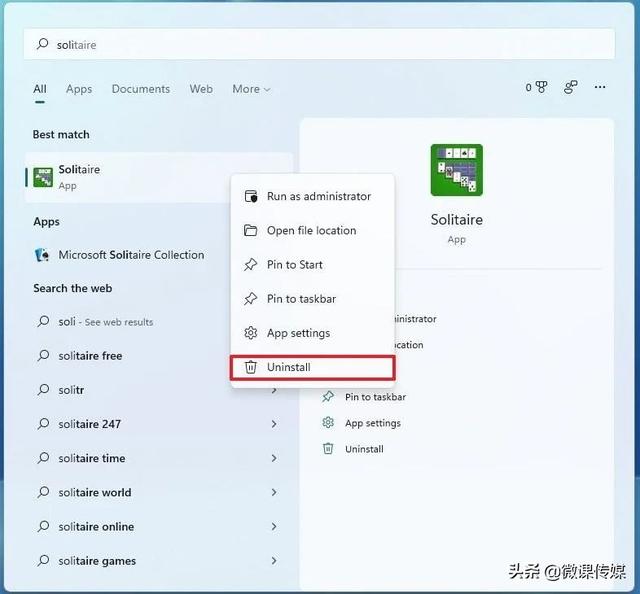Choose Pin to Start in context menu

point(312,265)
